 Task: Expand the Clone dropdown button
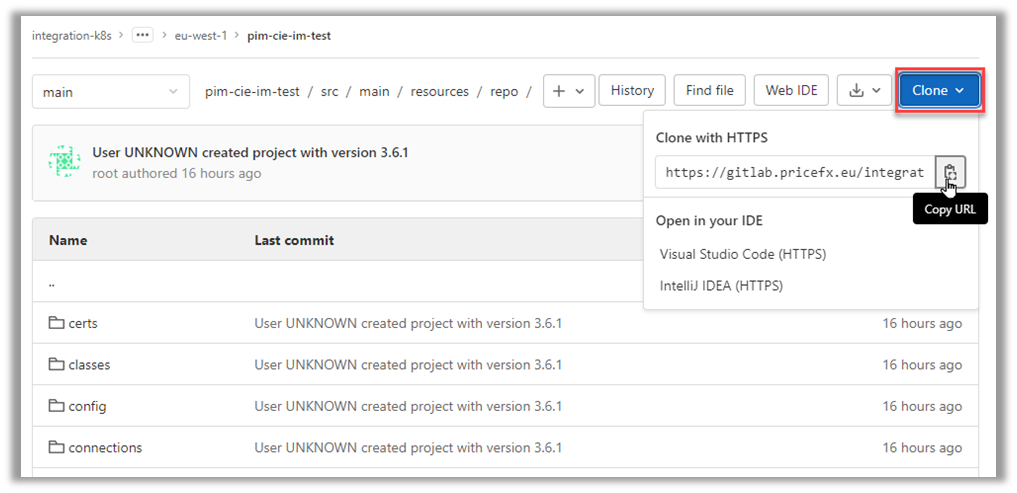tap(938, 90)
